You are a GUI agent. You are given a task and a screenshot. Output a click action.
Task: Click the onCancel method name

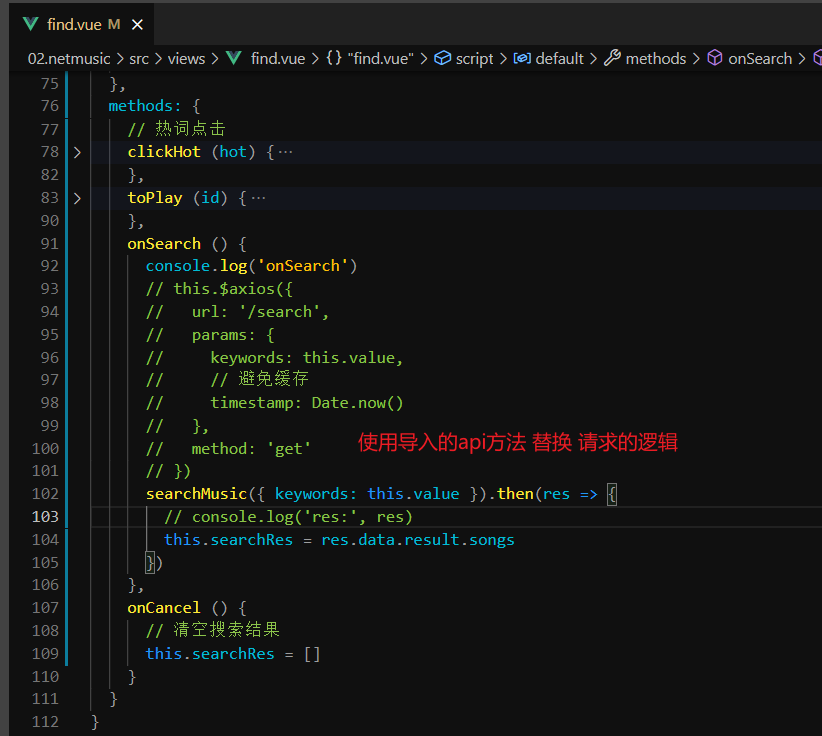(x=164, y=608)
